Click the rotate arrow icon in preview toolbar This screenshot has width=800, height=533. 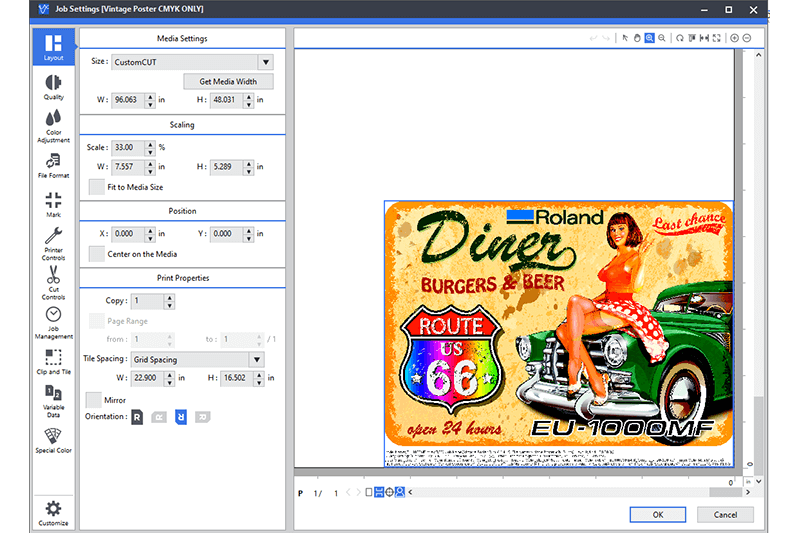[x=680, y=38]
